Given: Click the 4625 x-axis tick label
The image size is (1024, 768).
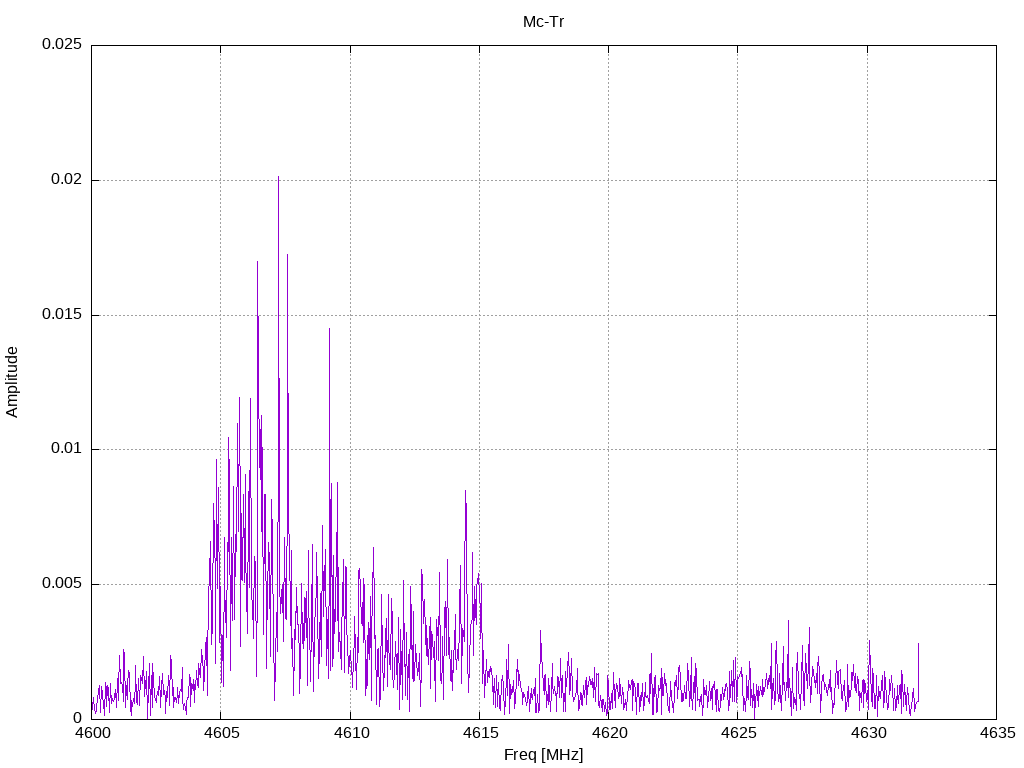Looking at the screenshot, I should [x=737, y=734].
